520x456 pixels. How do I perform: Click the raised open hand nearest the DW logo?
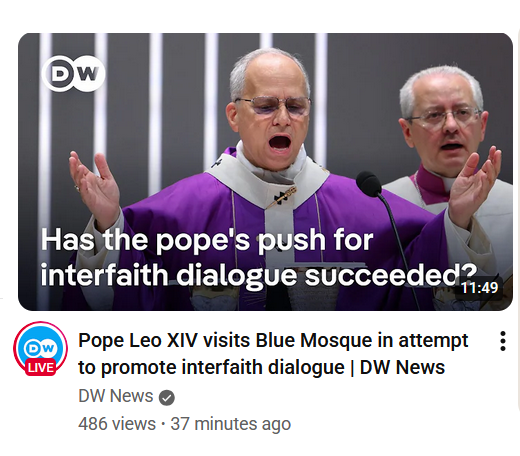95,185
